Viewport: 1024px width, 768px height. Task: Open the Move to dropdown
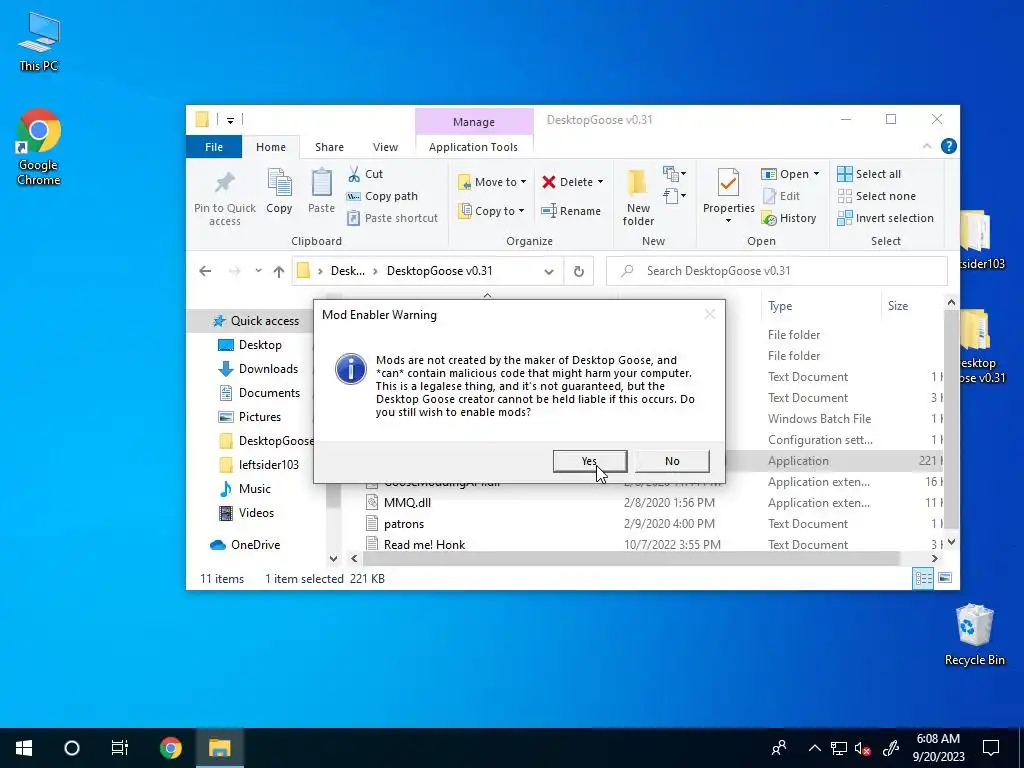tap(492, 182)
